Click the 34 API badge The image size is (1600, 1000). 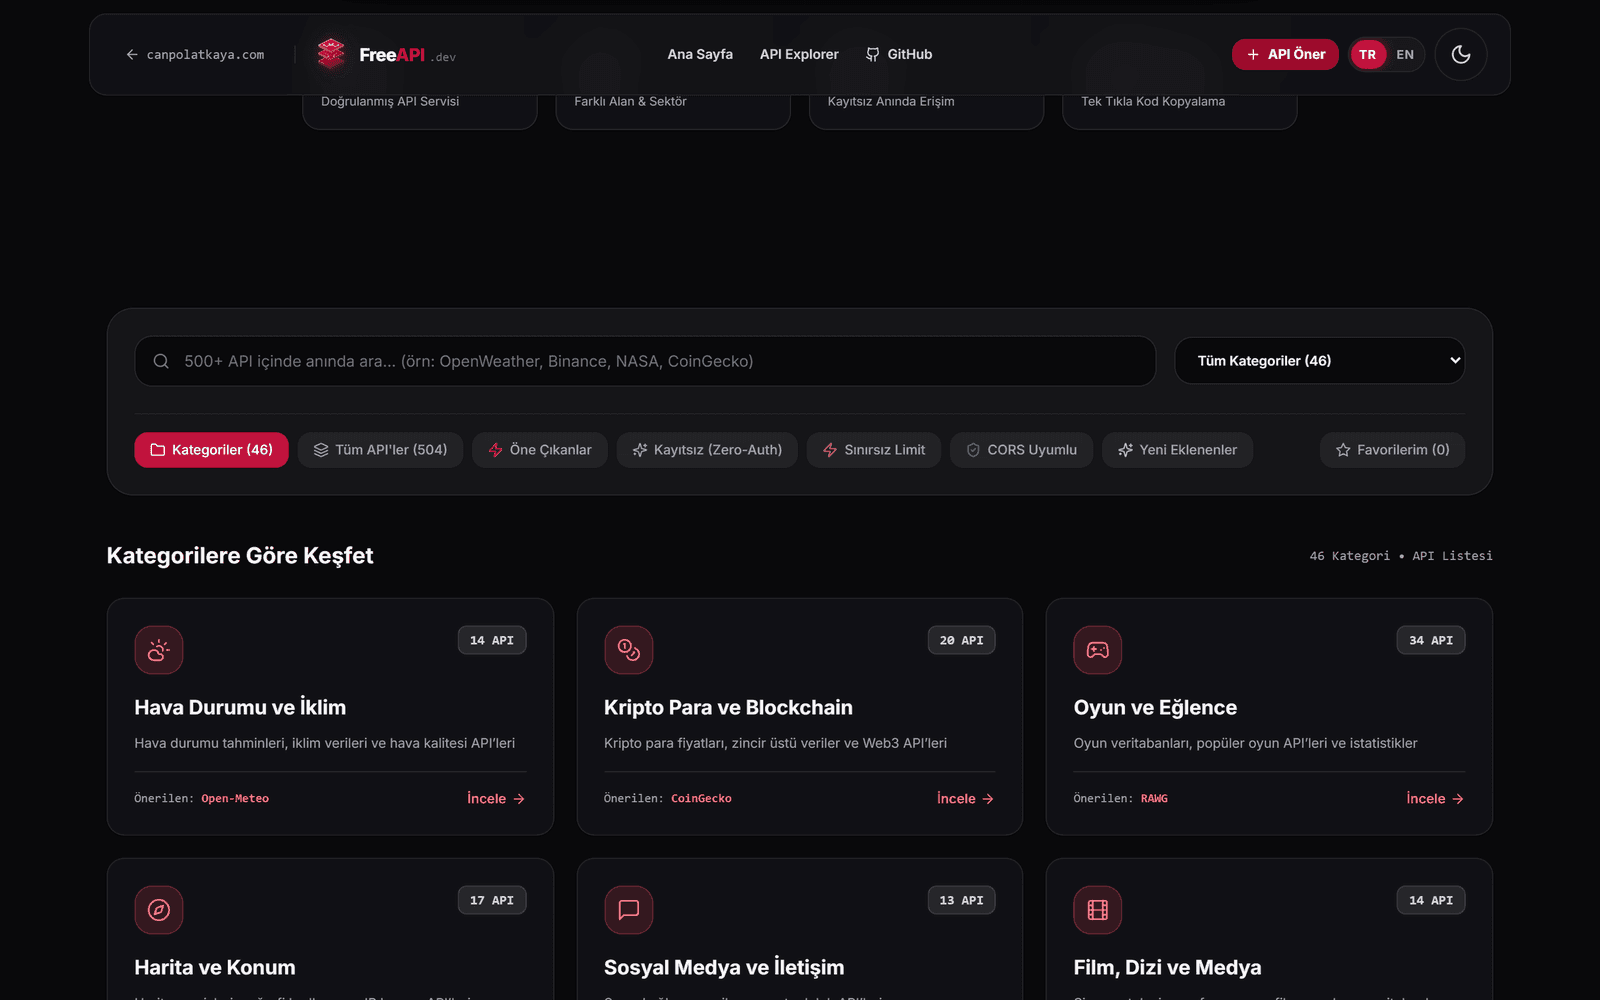click(x=1431, y=640)
